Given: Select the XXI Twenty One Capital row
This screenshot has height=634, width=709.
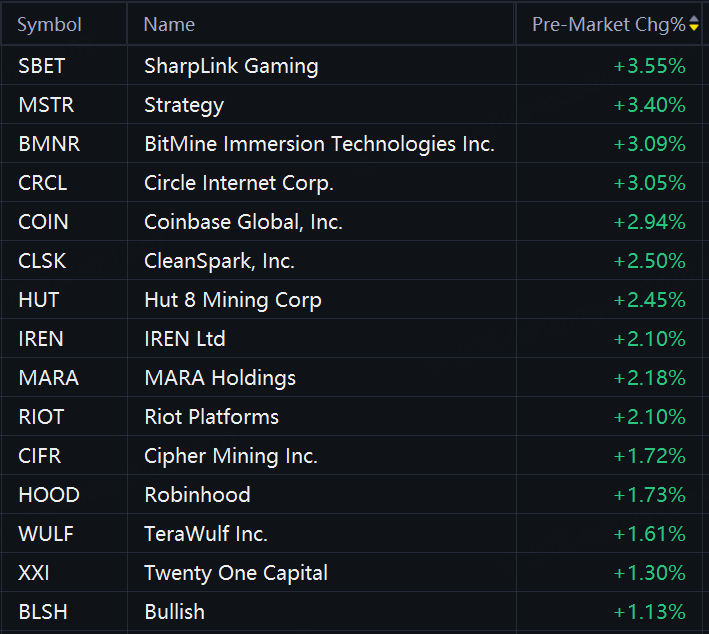Looking at the screenshot, I should coord(236,573).
